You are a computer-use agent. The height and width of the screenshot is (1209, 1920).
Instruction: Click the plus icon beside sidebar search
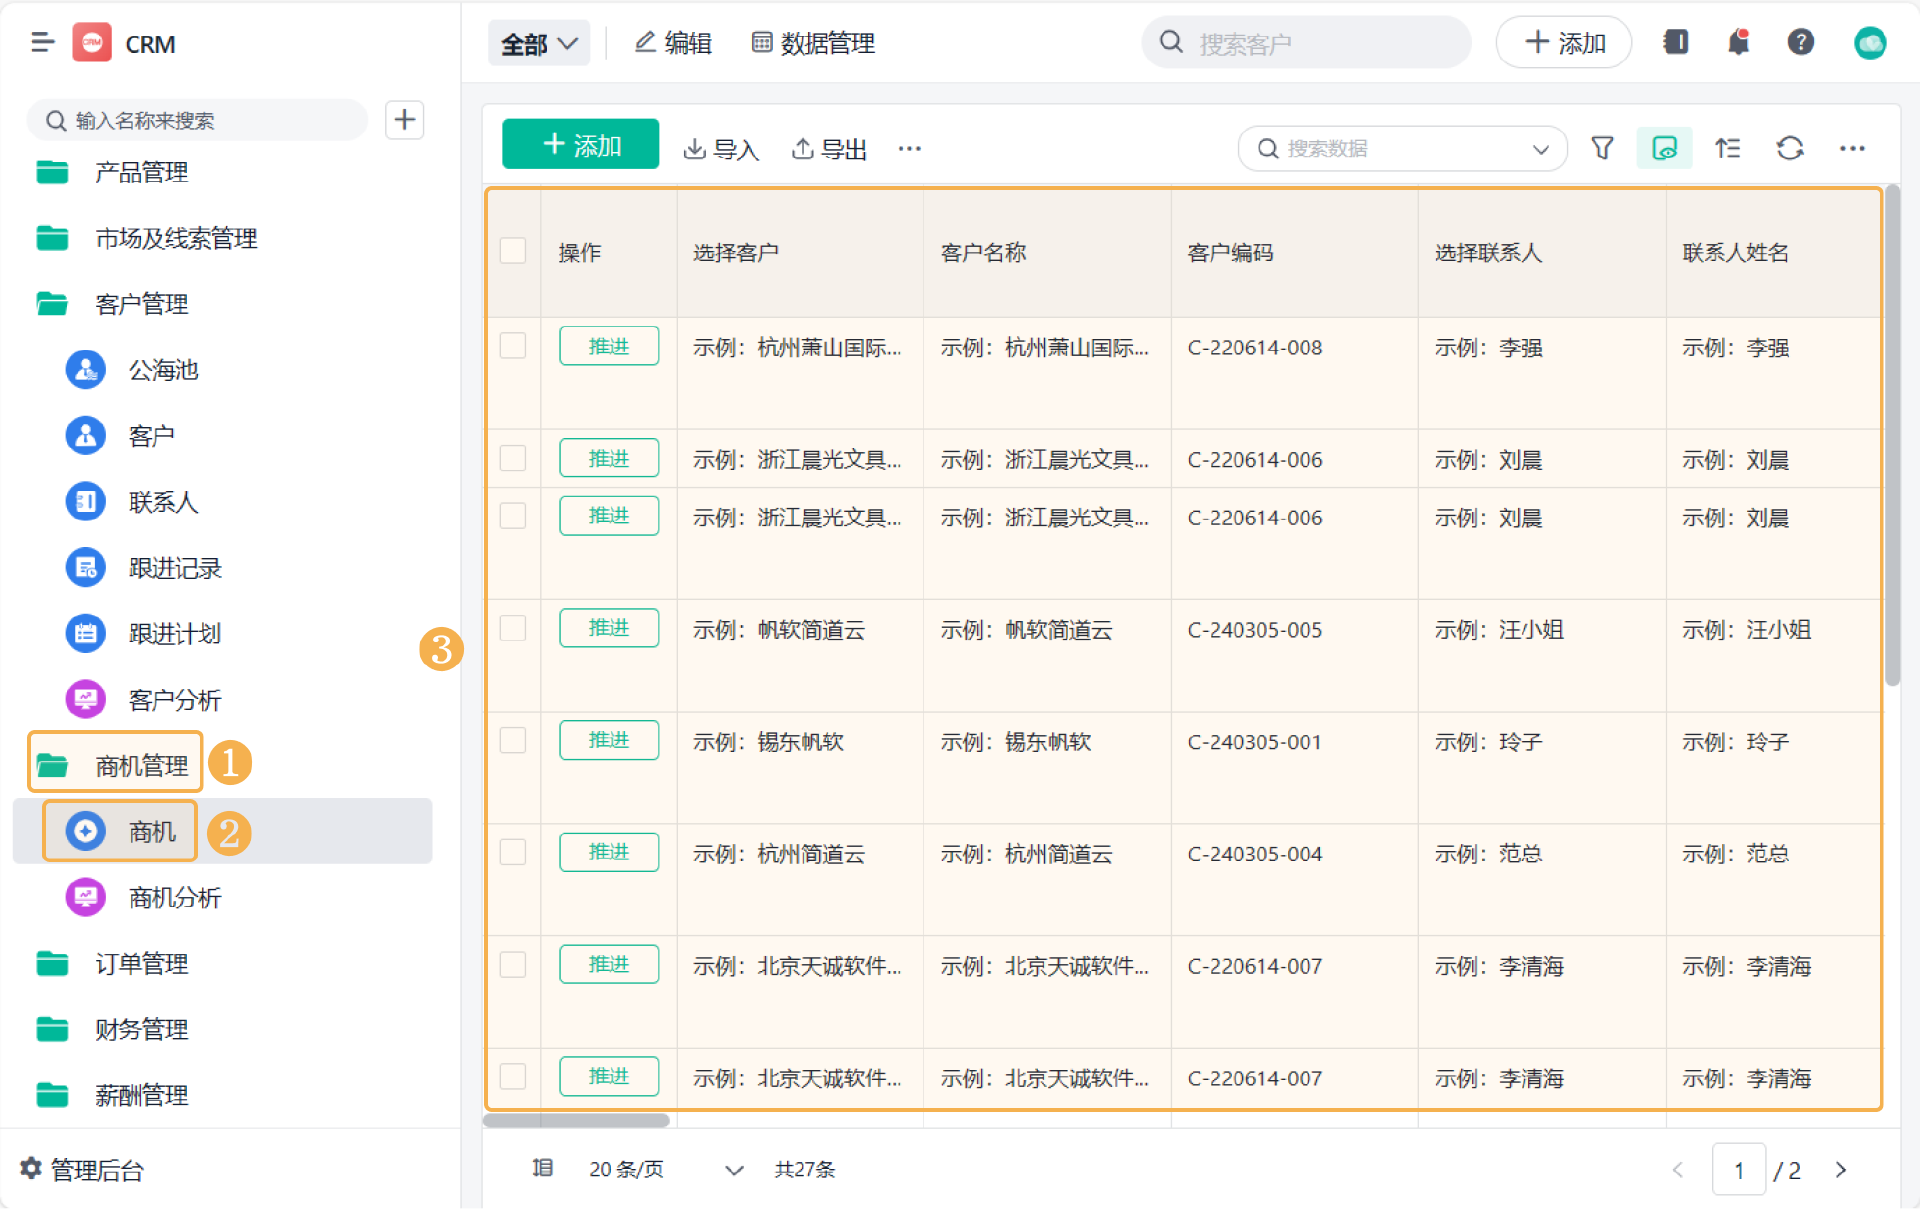point(404,120)
